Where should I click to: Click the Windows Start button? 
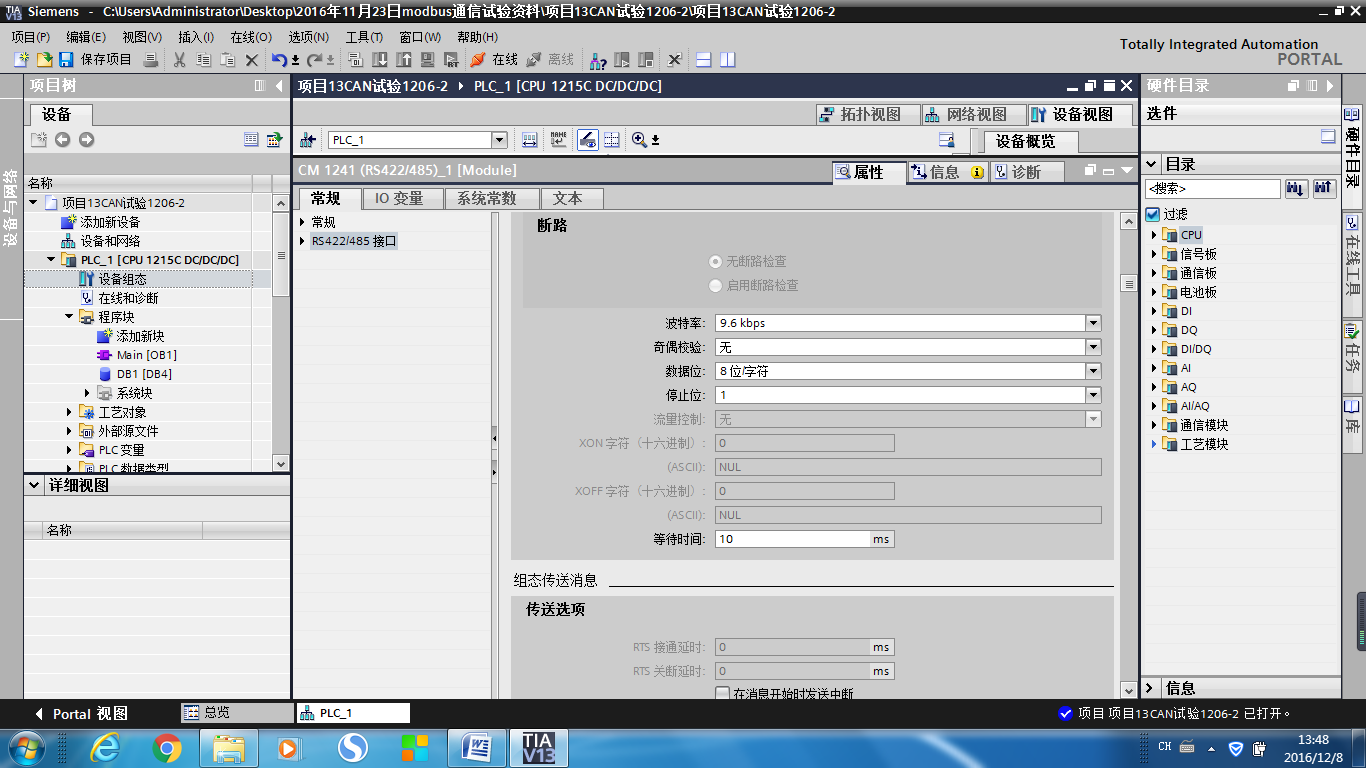tap(24, 747)
